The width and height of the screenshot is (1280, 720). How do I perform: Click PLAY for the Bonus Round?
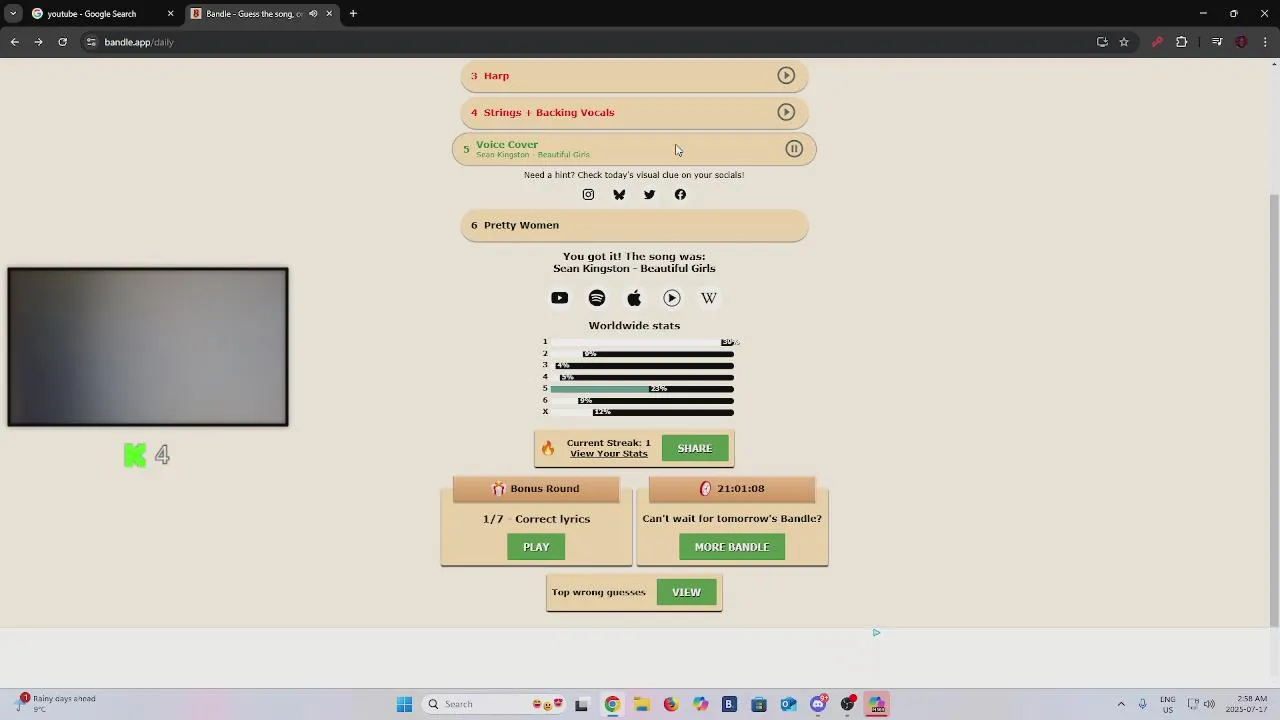pos(536,547)
